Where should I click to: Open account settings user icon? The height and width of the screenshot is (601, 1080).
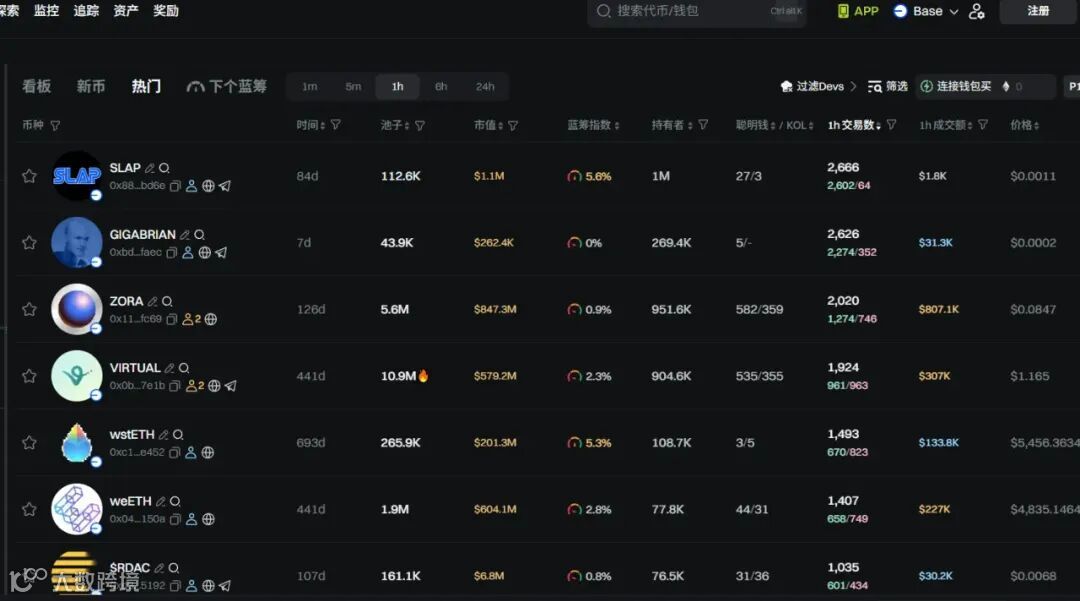coord(977,11)
